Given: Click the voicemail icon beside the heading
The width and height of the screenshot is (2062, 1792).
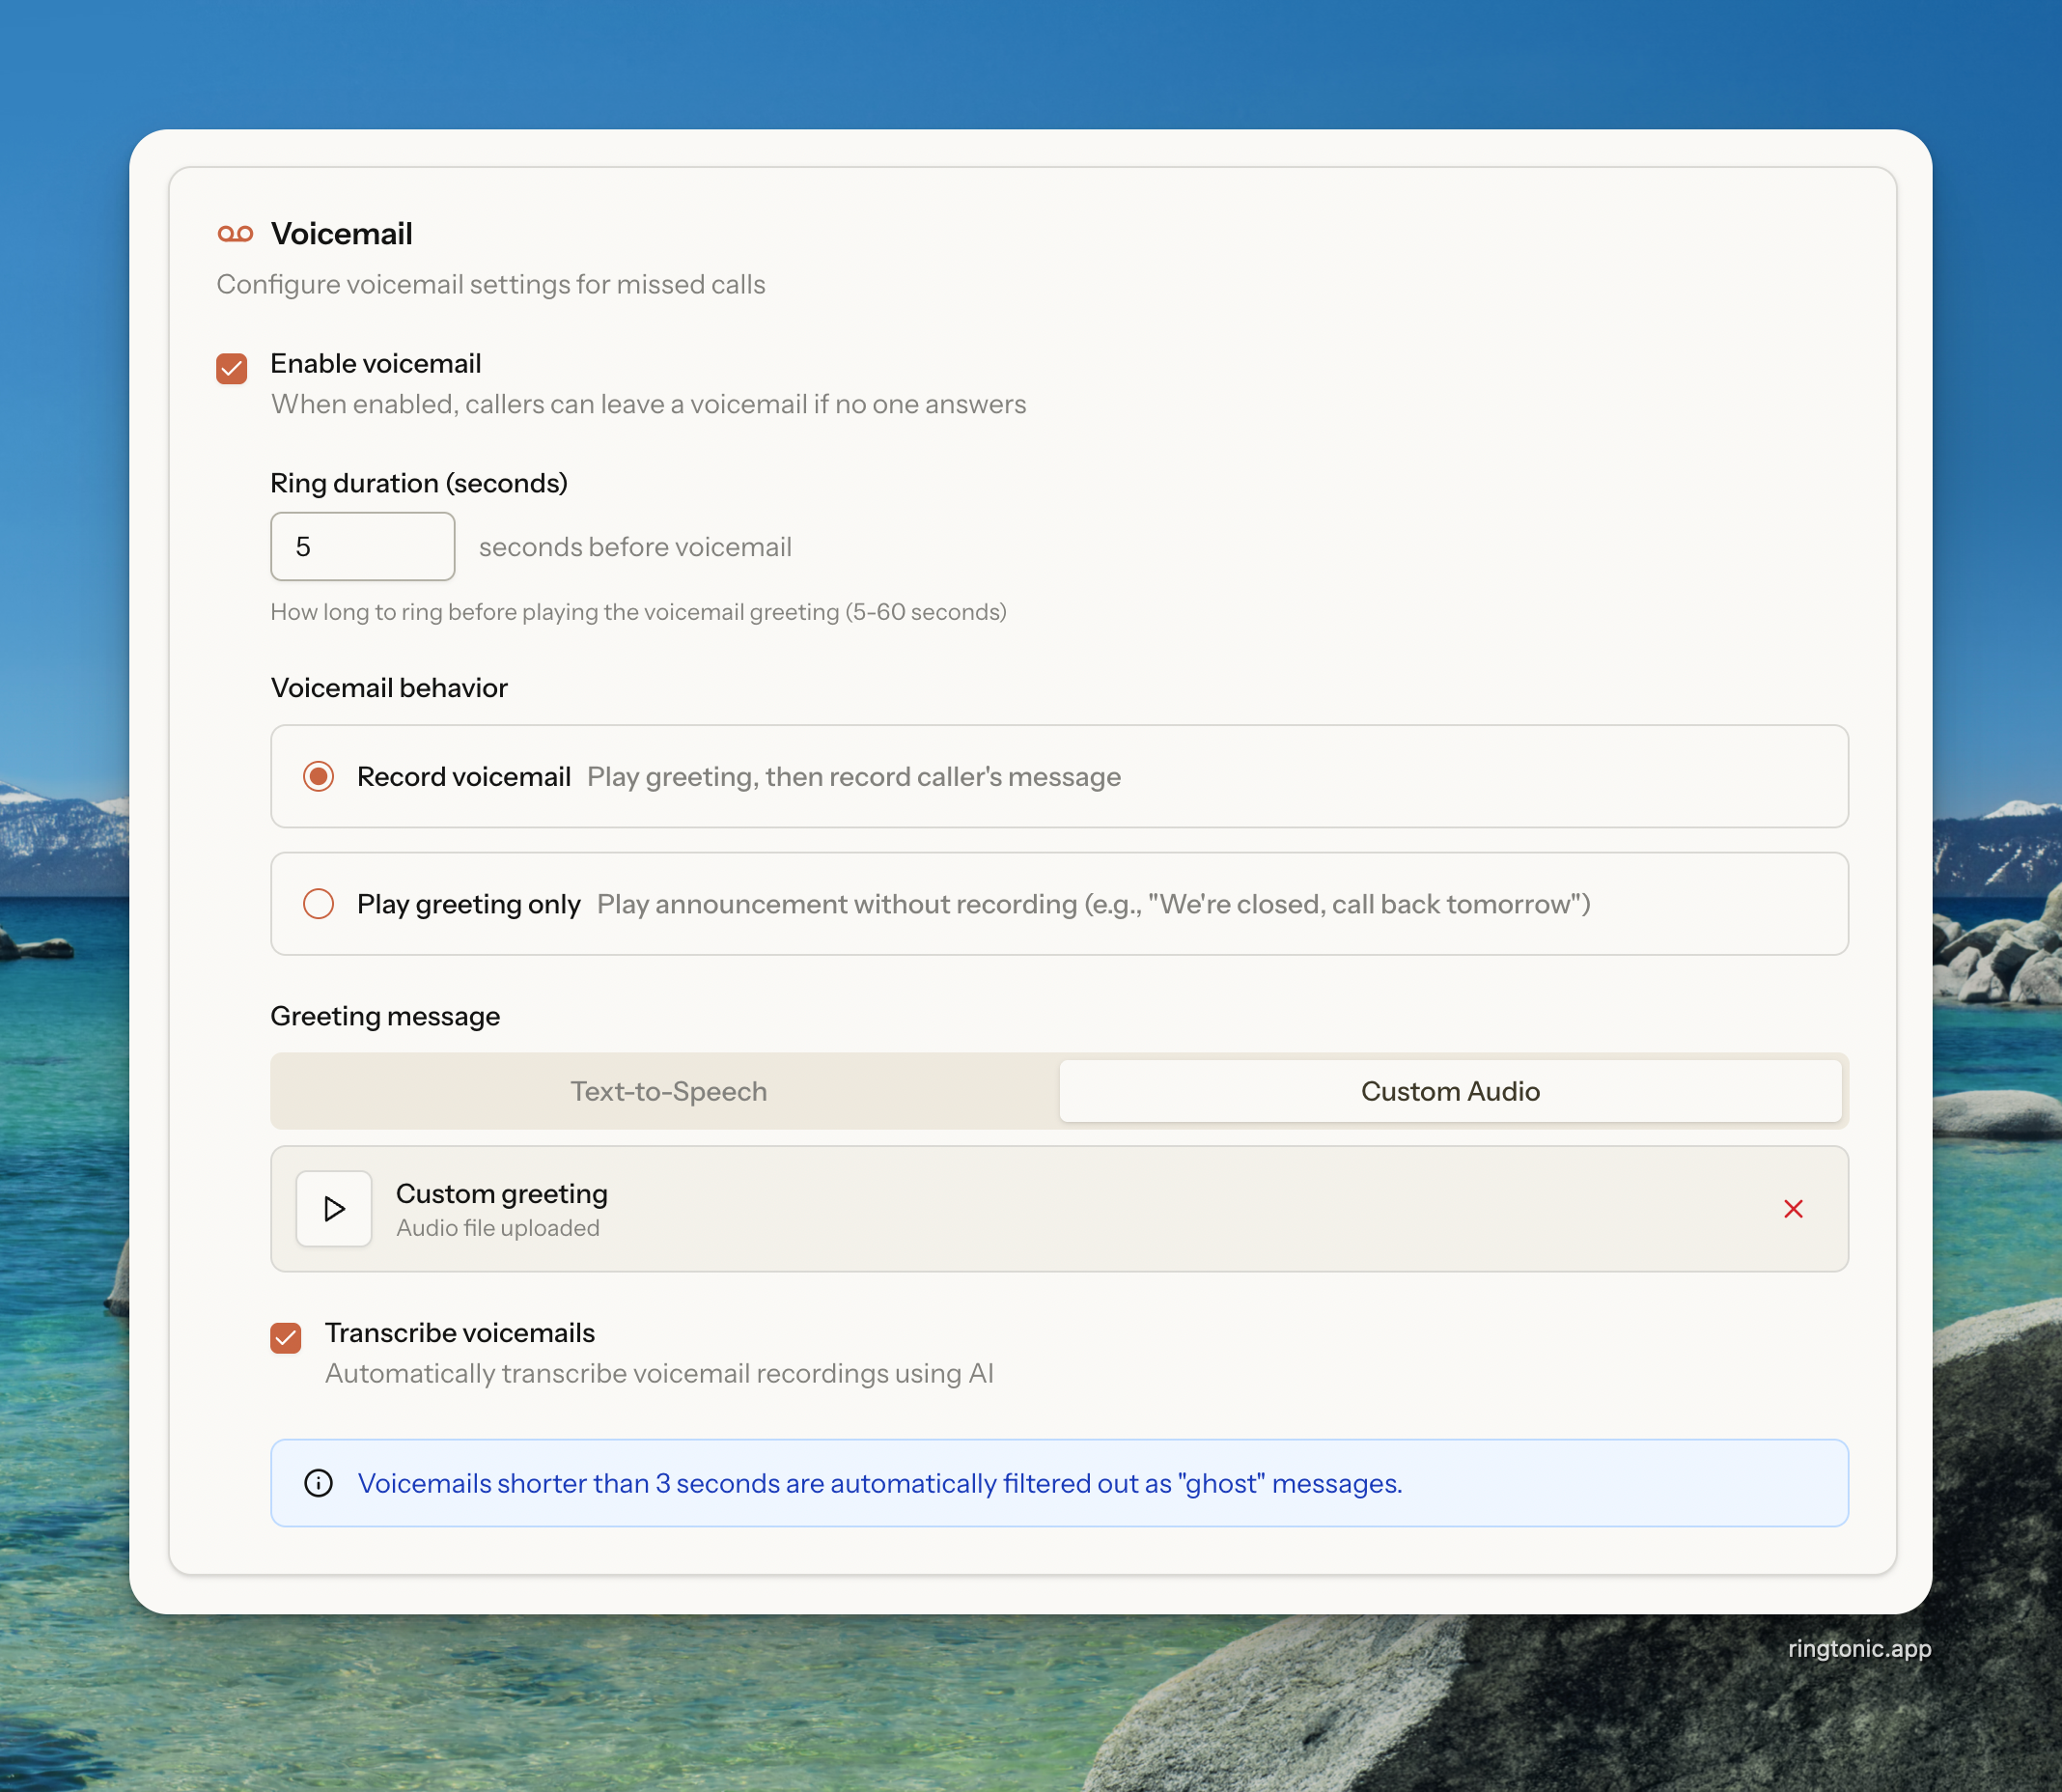Looking at the screenshot, I should pyautogui.click(x=235, y=234).
